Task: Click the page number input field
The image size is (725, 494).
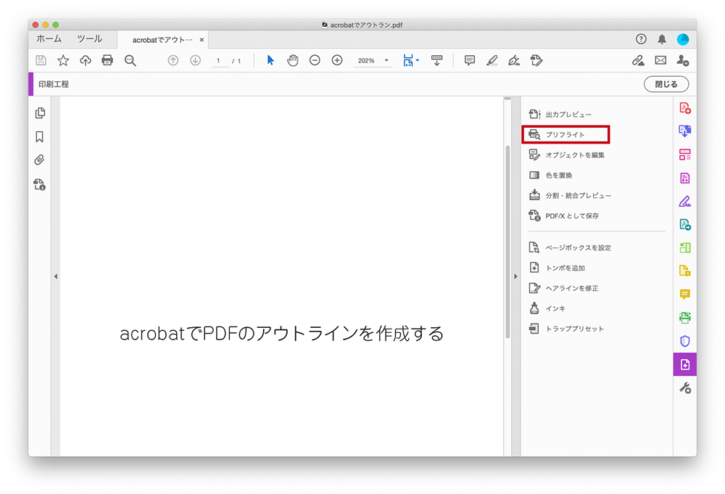Action: pos(219,61)
